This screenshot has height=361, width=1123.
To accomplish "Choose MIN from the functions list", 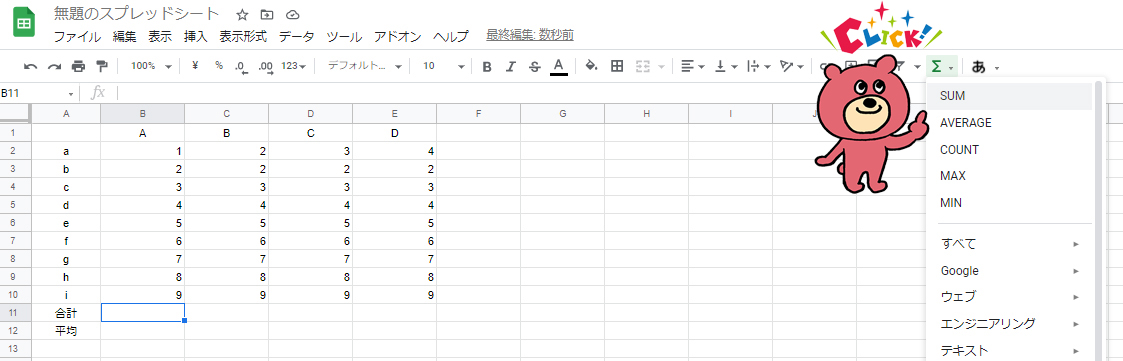I will point(1009,203).
